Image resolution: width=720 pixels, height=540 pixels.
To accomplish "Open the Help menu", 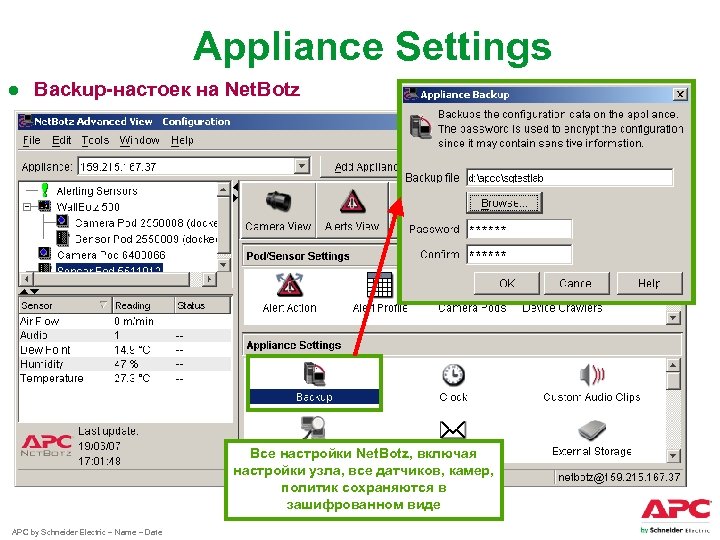I will [x=182, y=140].
